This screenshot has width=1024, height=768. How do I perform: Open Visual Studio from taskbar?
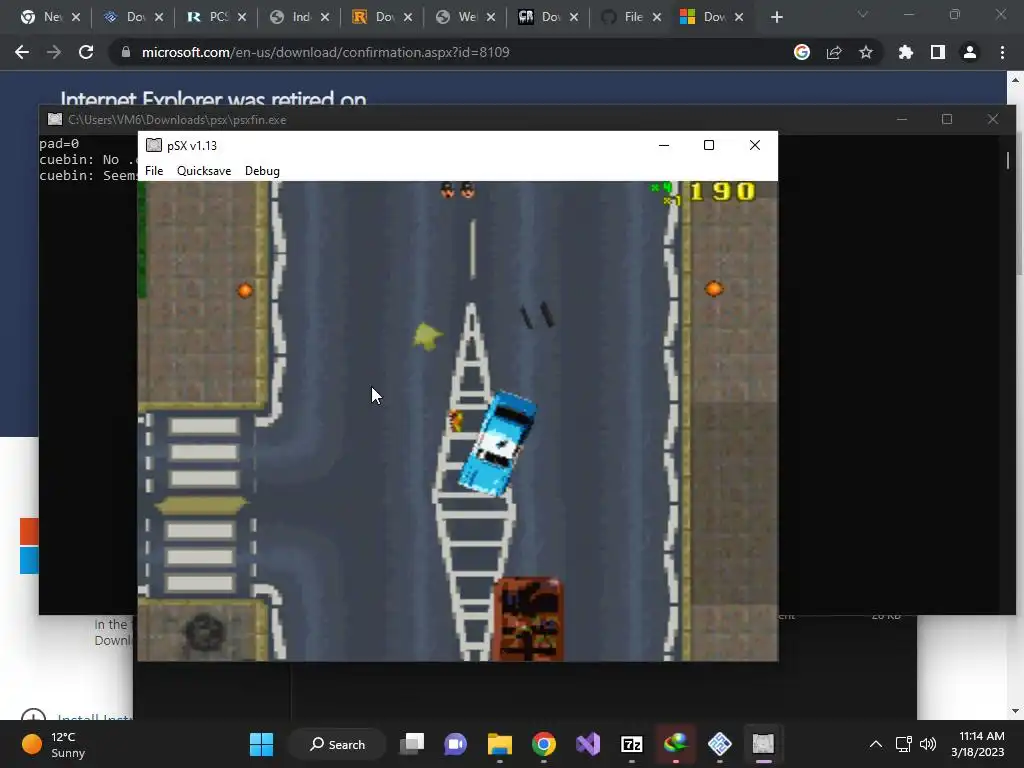(x=588, y=744)
